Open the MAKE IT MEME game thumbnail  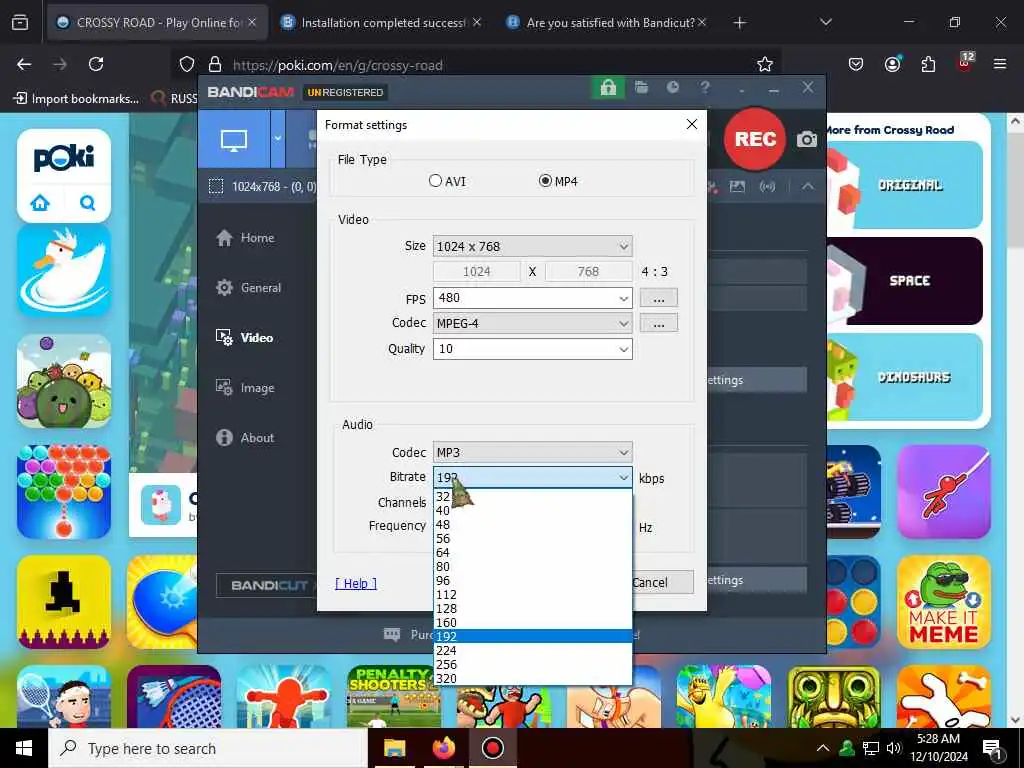point(944,602)
